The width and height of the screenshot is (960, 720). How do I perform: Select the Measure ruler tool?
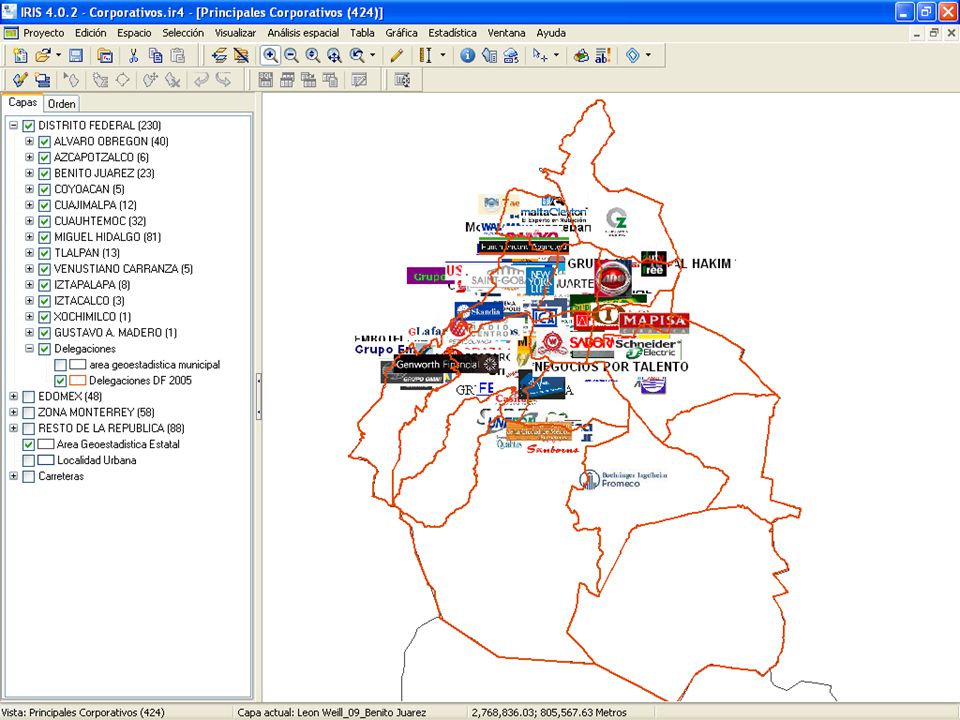pos(426,56)
